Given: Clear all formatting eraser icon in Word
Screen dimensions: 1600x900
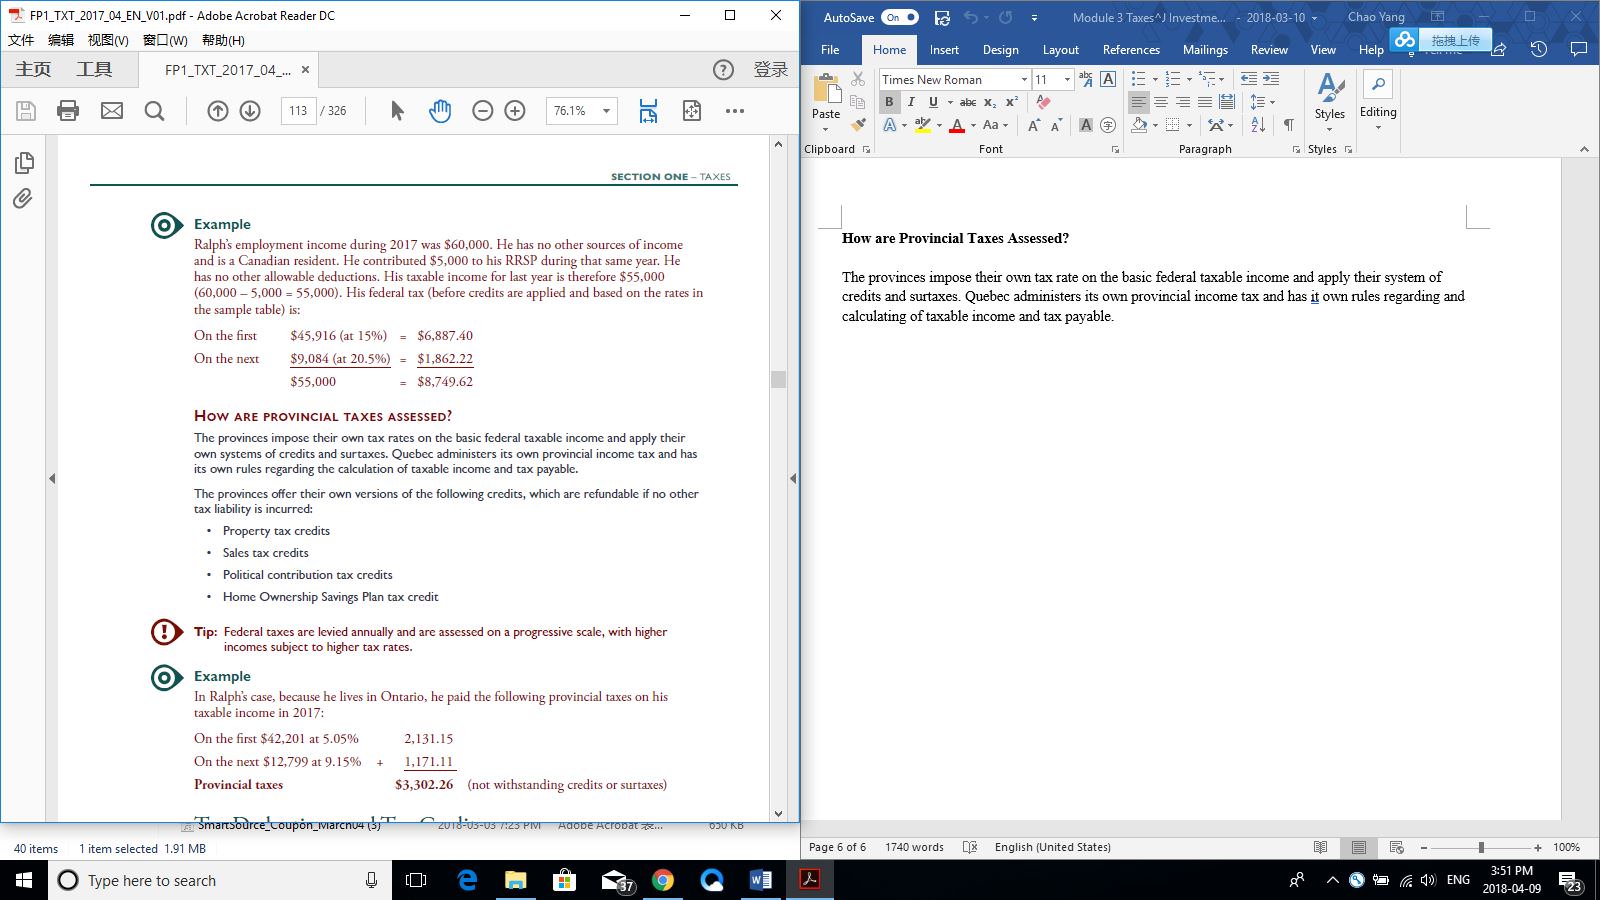Looking at the screenshot, I should click(1043, 102).
